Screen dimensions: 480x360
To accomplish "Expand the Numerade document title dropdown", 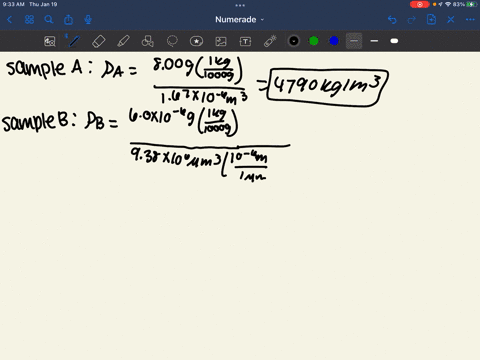I will coord(239,20).
